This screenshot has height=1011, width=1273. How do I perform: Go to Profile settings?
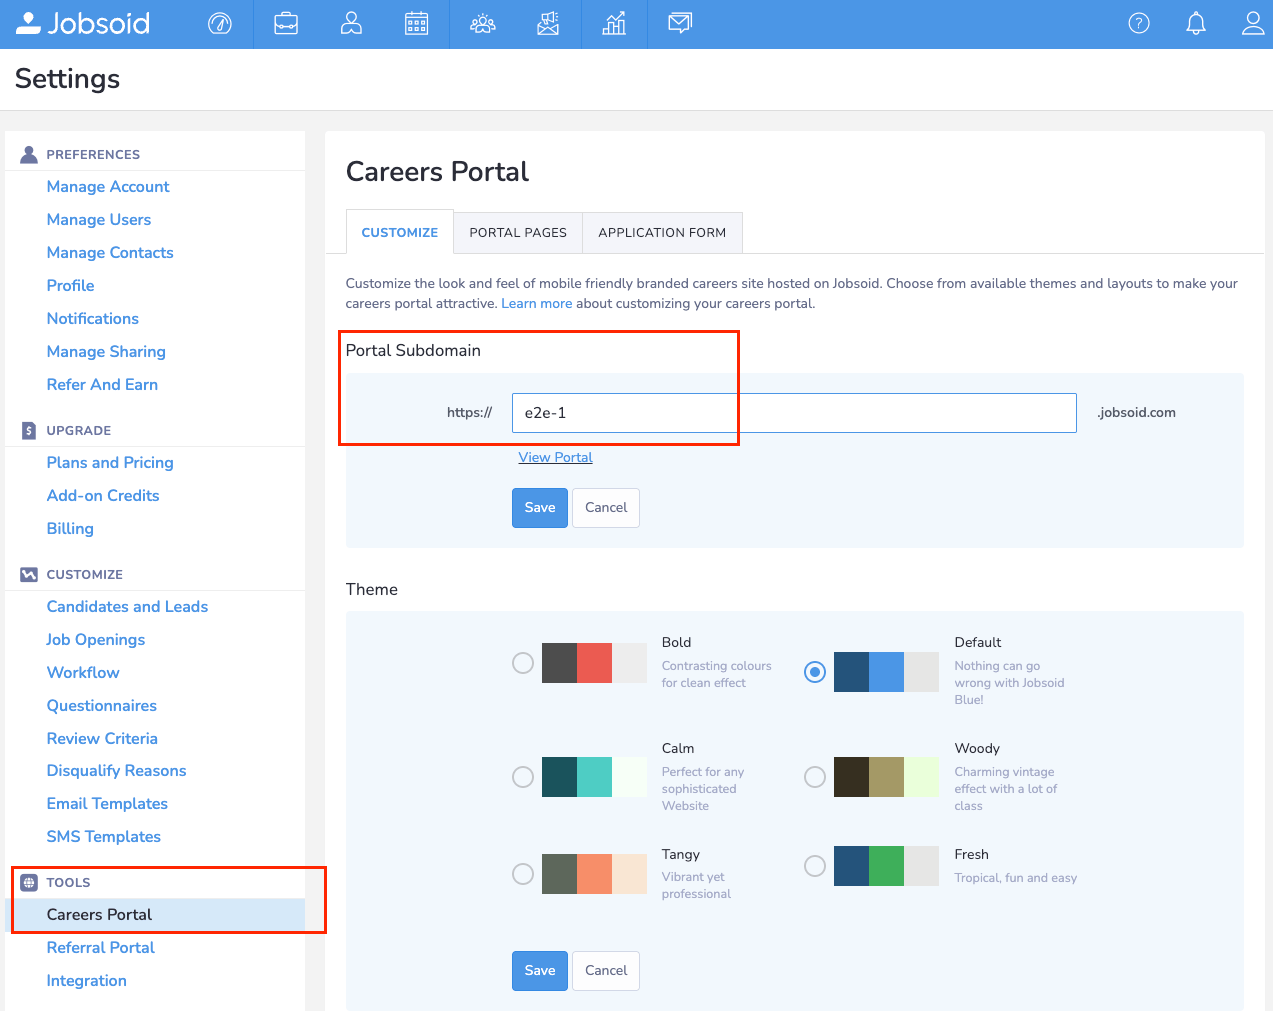70,285
